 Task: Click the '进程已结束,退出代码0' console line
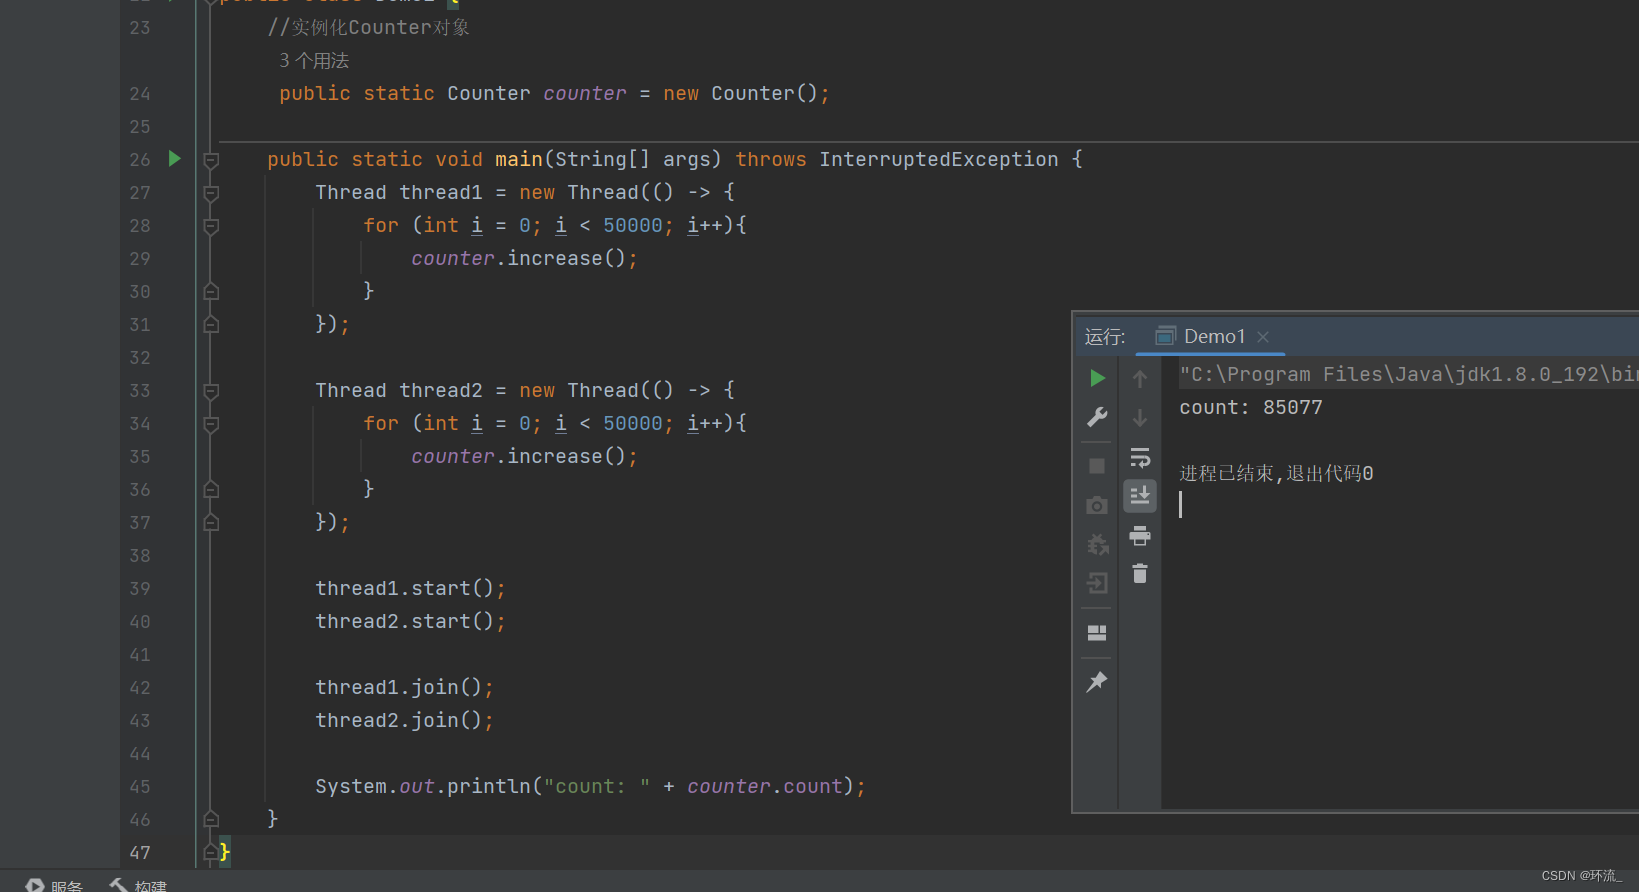1276,473
